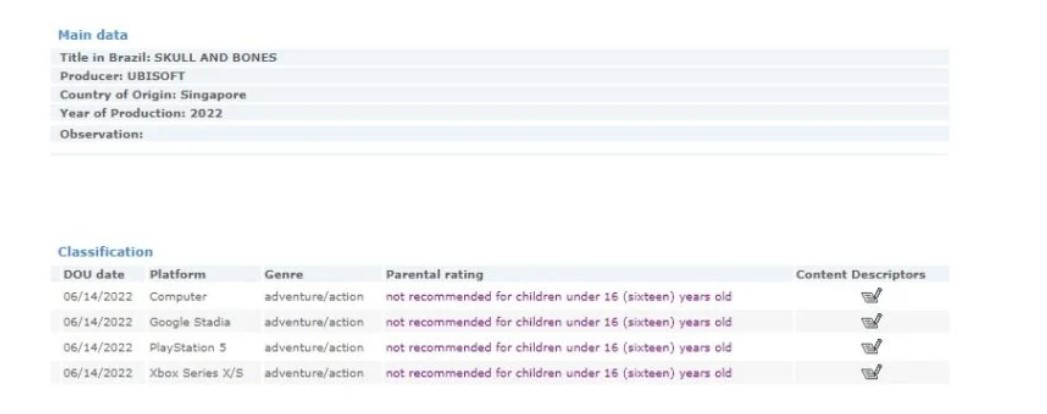Open content descriptors for PlayStation 5 row
The image size is (1047, 414).
[870, 347]
